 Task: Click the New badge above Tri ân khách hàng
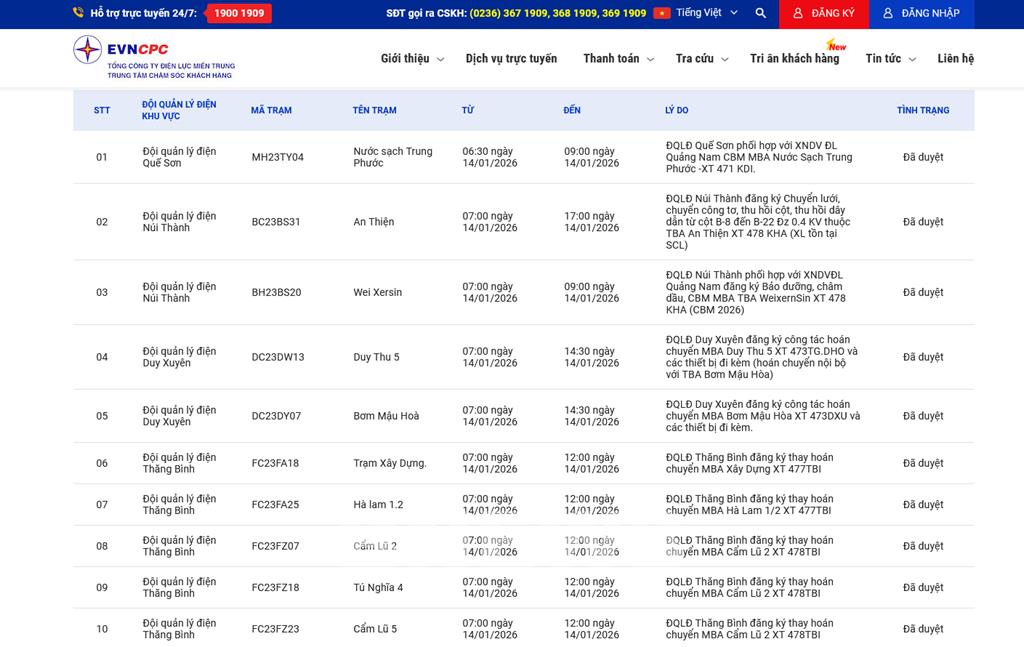coord(836,45)
